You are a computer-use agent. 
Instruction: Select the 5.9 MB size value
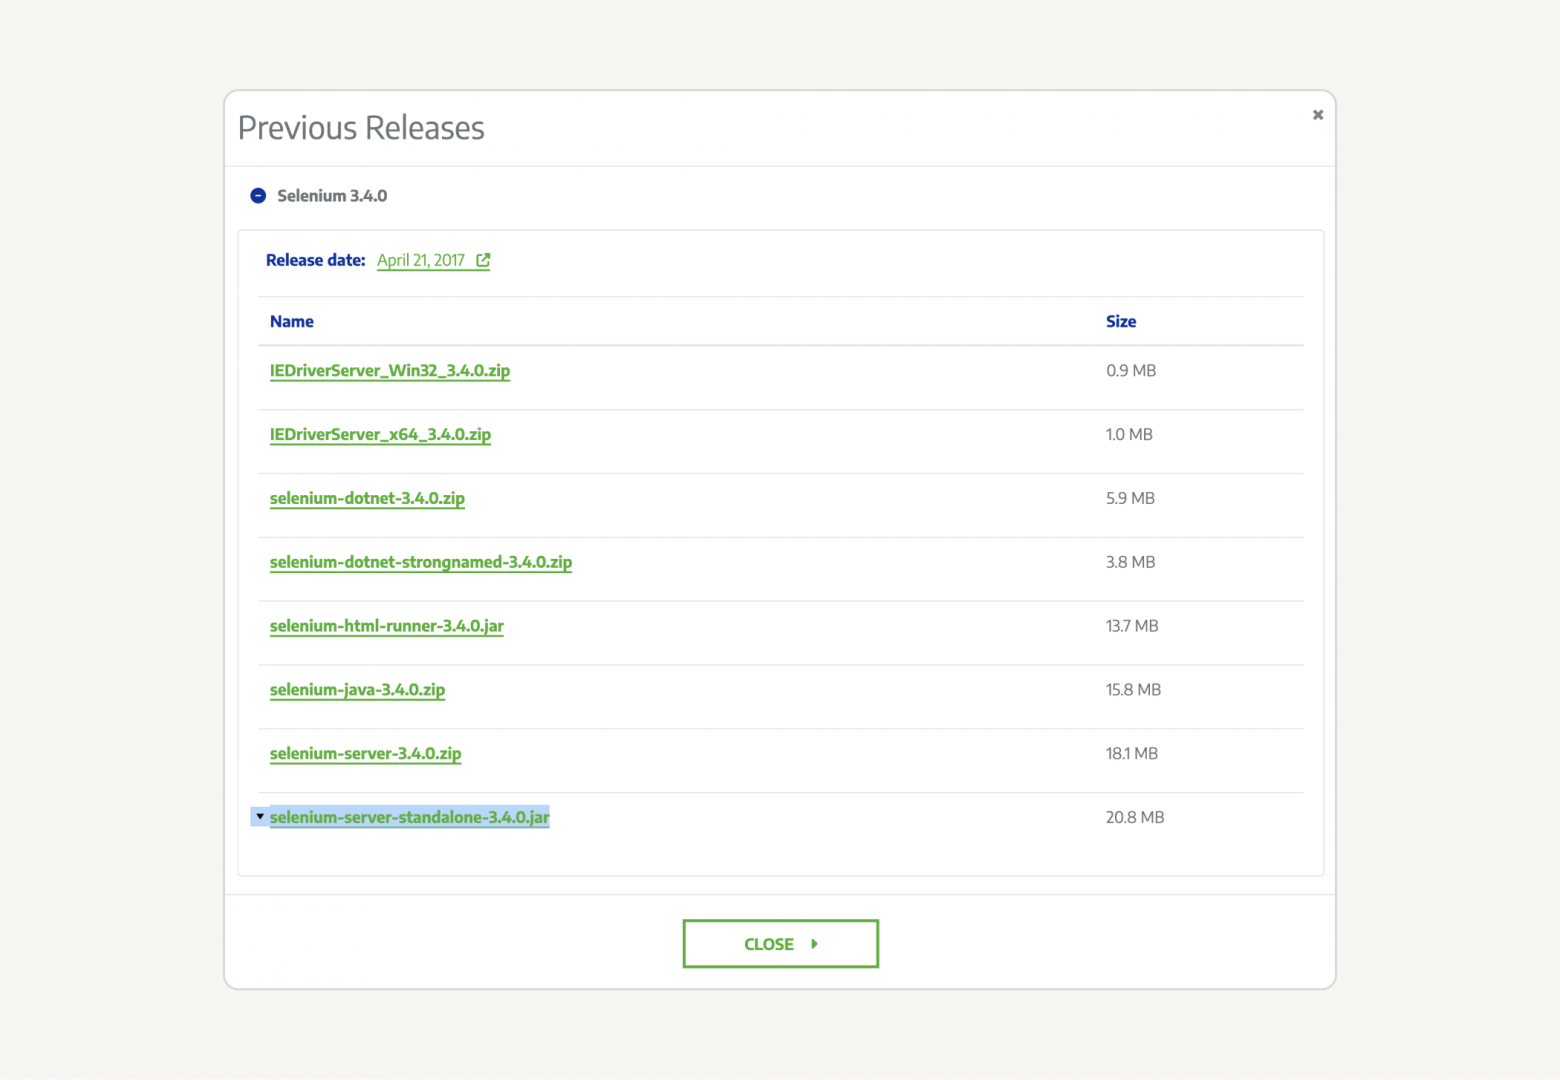pyautogui.click(x=1130, y=499)
